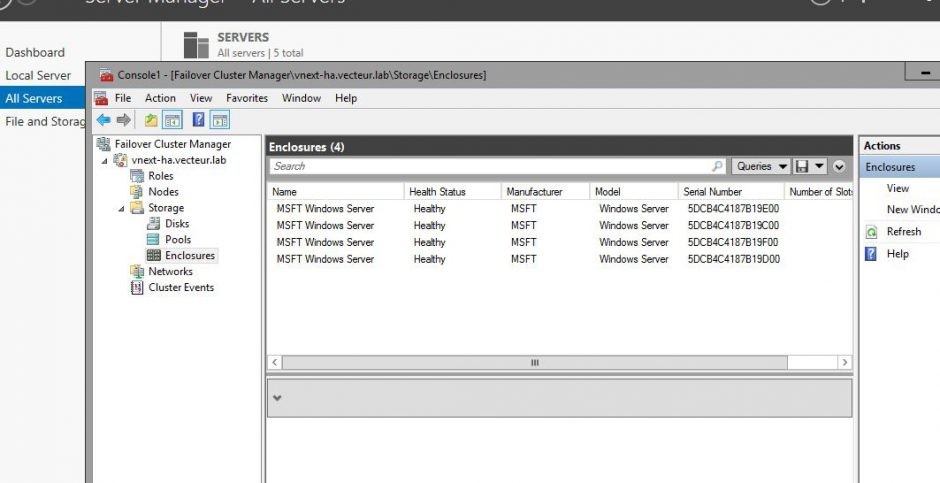Click the Forward arrow in the toolbar
940x483 pixels.
(123, 120)
